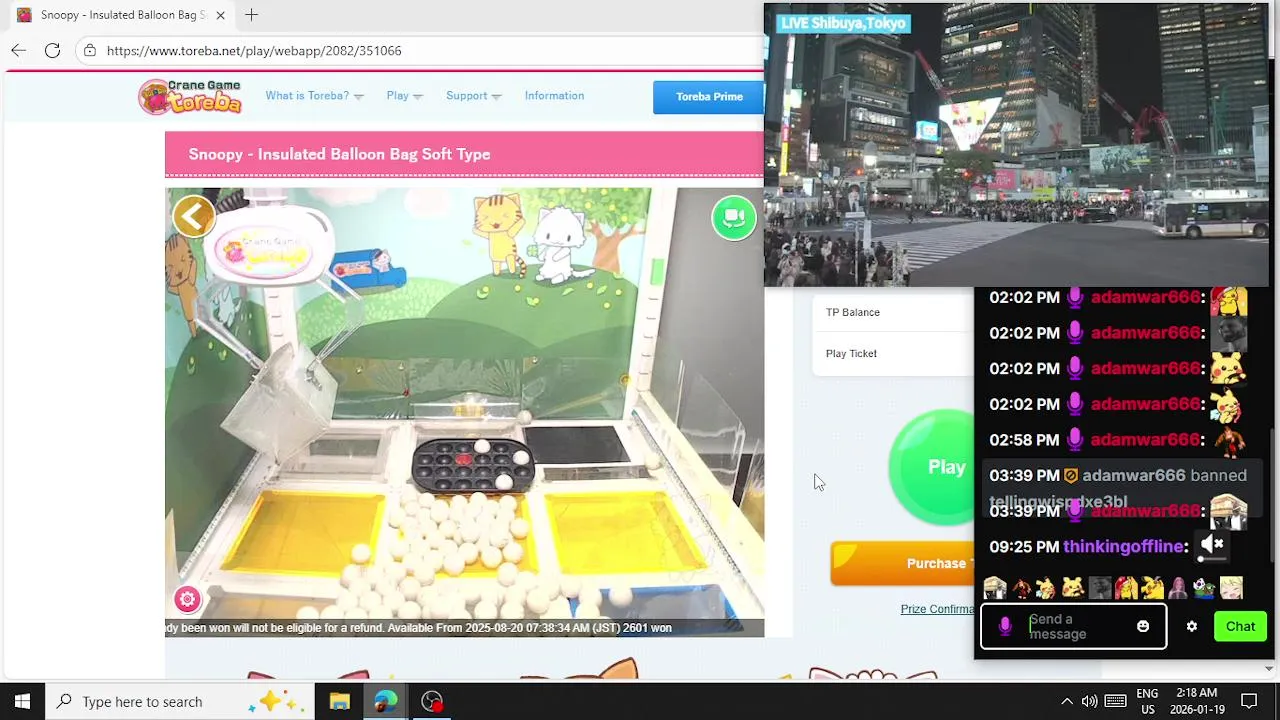Click page scrollbar down arrow
The height and width of the screenshot is (720, 1280).
(1271, 668)
